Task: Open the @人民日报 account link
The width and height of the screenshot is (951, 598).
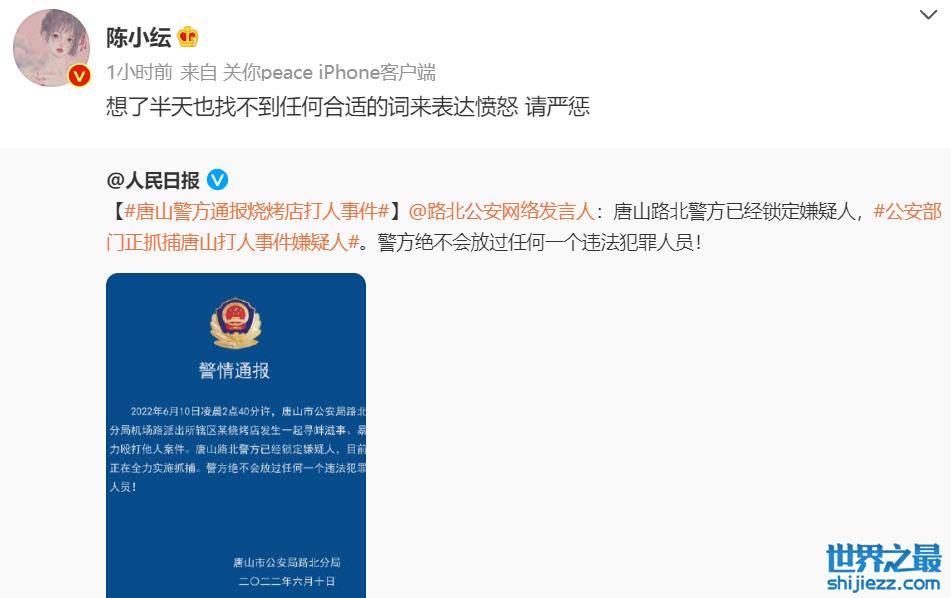Action: [153, 180]
